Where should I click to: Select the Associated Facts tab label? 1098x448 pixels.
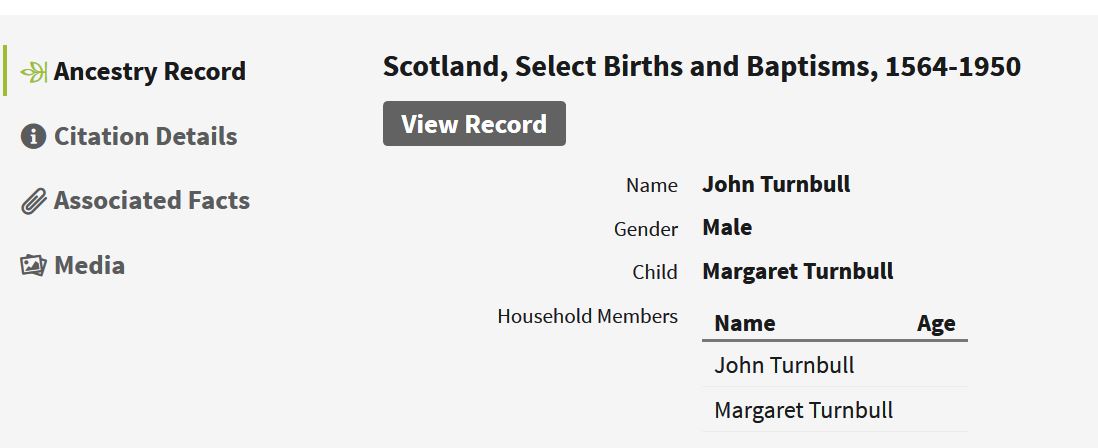(151, 201)
